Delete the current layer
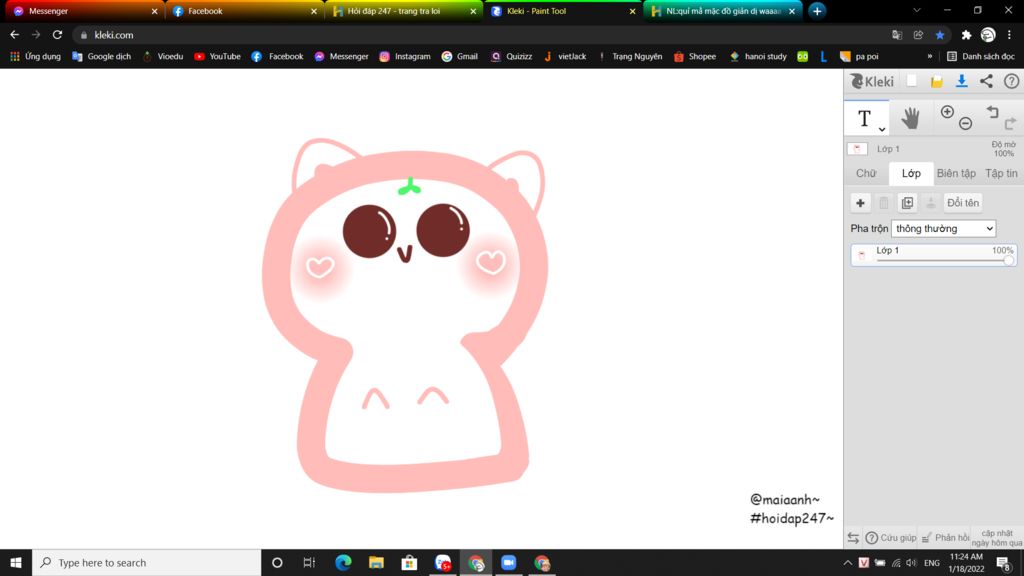Image resolution: width=1024 pixels, height=576 pixels. pyautogui.click(x=884, y=203)
